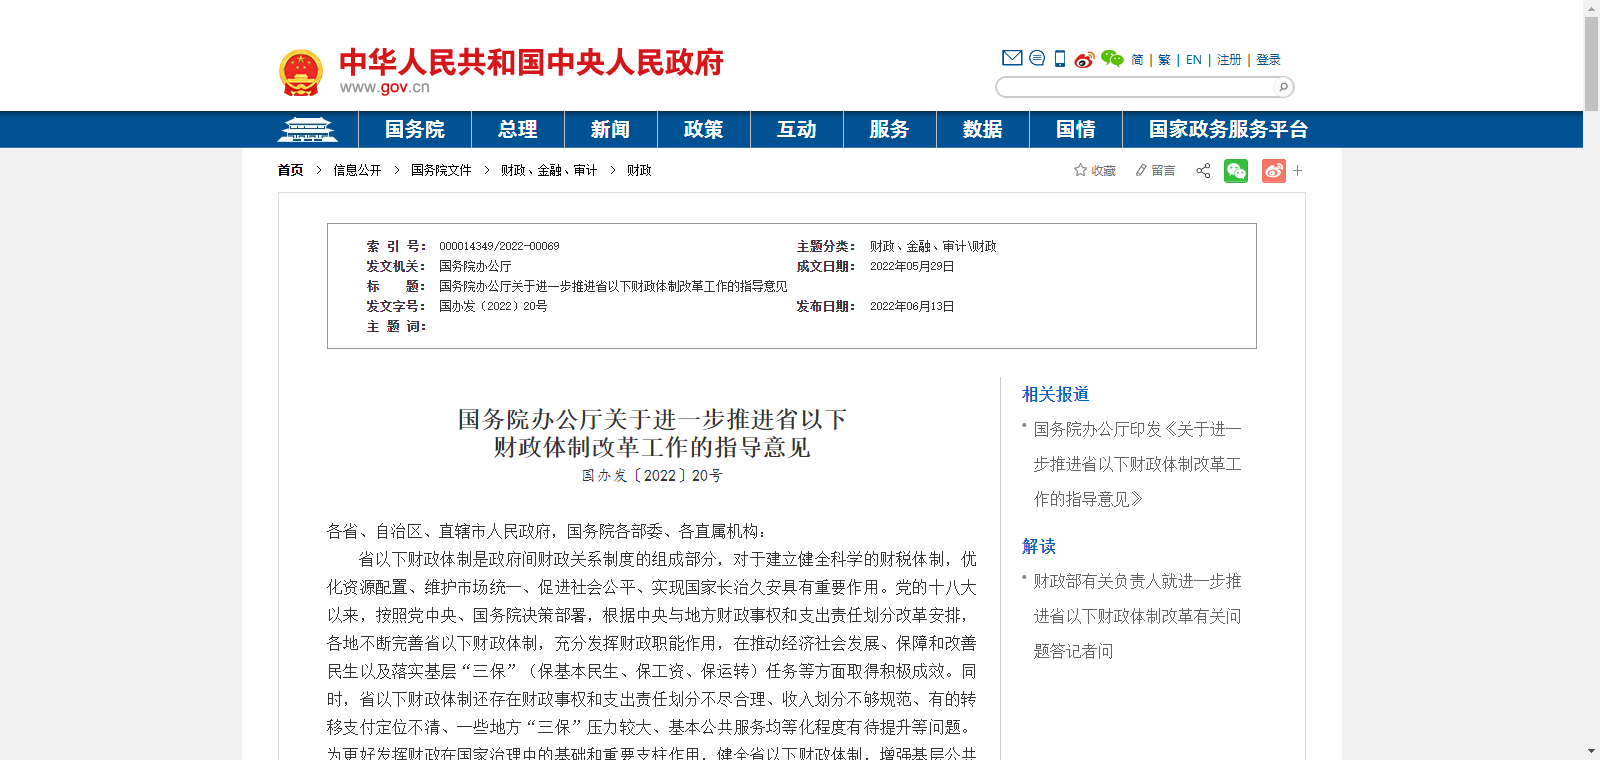Click the 成文日期 value 2022年05月29日
1600x760 pixels.
912,266
